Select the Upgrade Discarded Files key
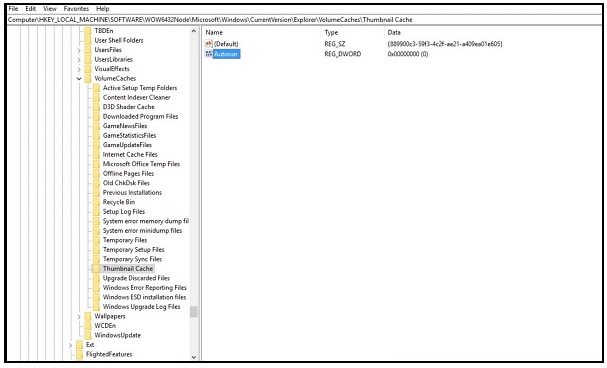This screenshot has width=607, height=368. tap(136, 278)
